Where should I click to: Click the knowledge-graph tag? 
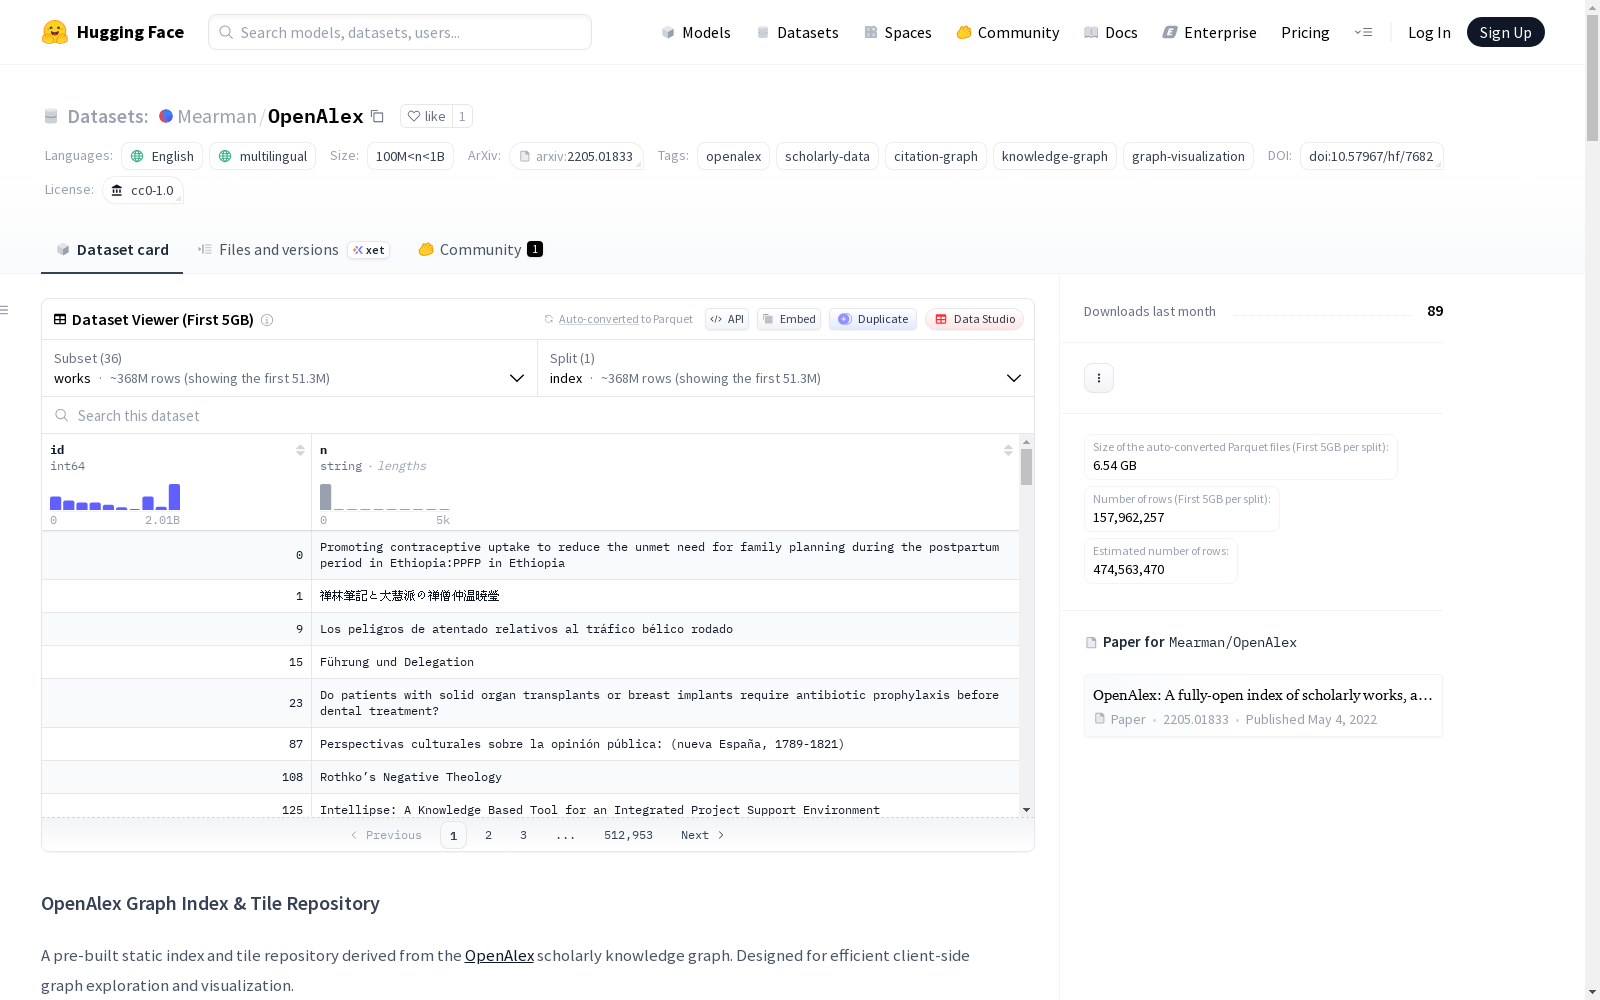click(1055, 156)
